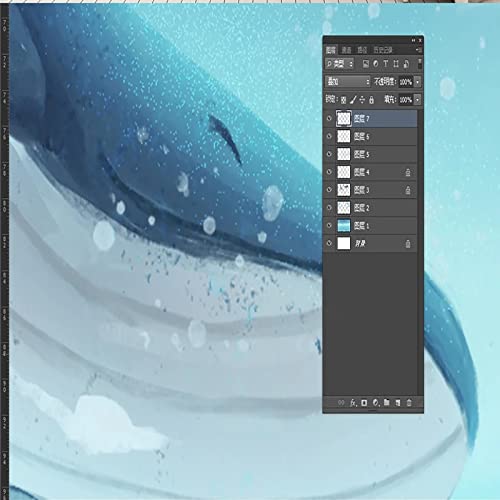Select the 图层 6 layer thumbnail
This screenshot has height=500, width=500.
coord(344,136)
